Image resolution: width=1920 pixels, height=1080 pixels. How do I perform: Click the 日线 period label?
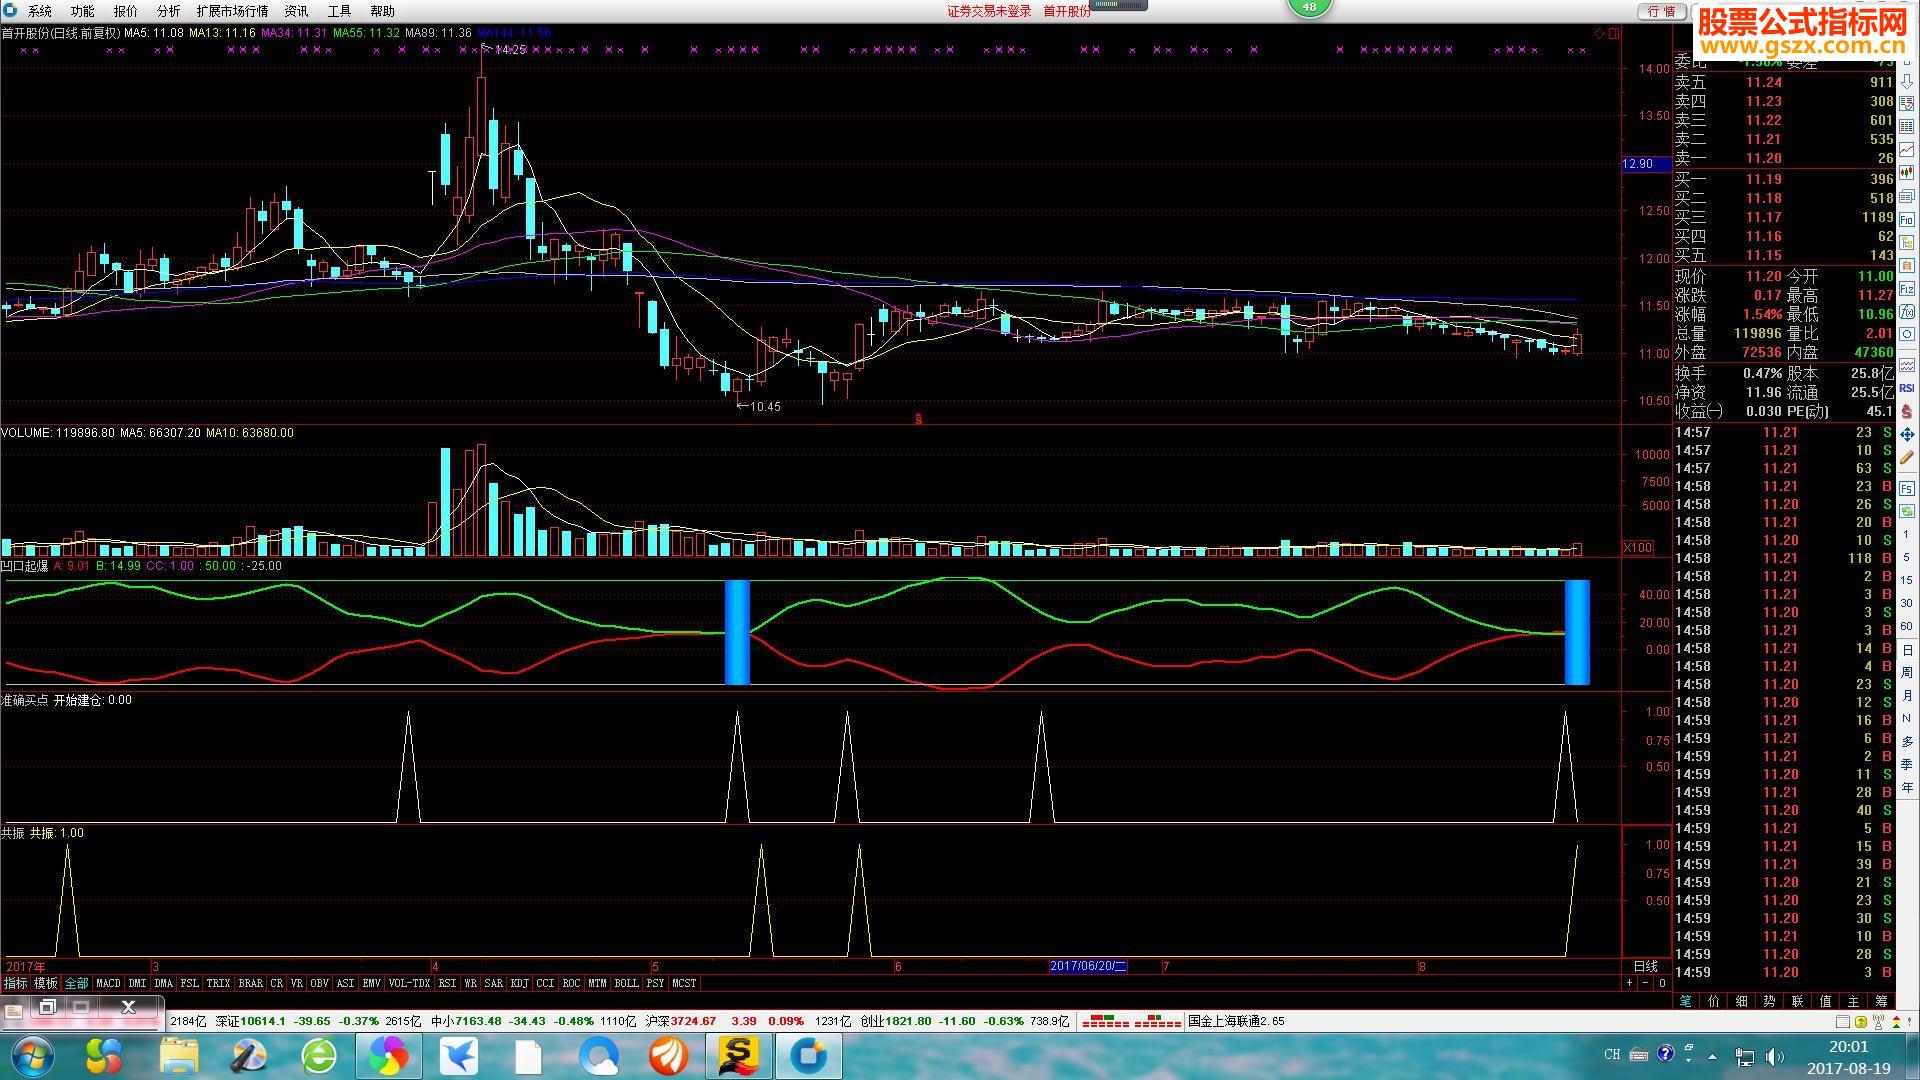(1645, 966)
